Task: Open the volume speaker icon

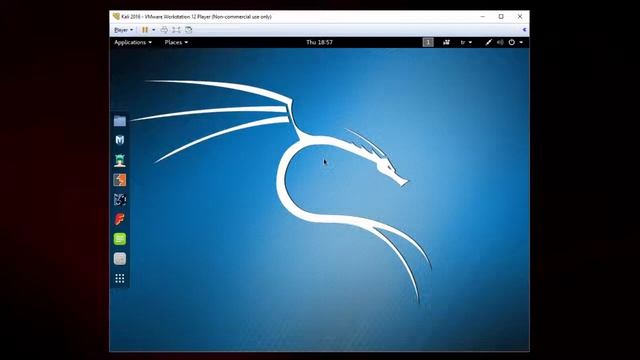Action: tap(500, 42)
